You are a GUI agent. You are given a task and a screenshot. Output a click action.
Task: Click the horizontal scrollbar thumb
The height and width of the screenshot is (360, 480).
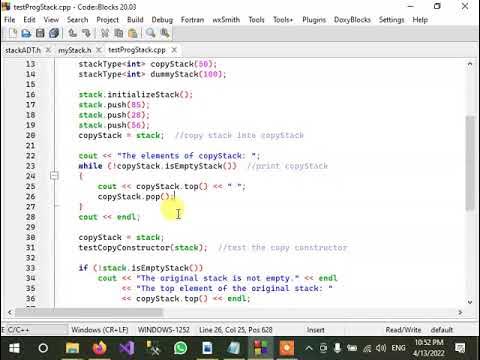[x=89, y=312]
